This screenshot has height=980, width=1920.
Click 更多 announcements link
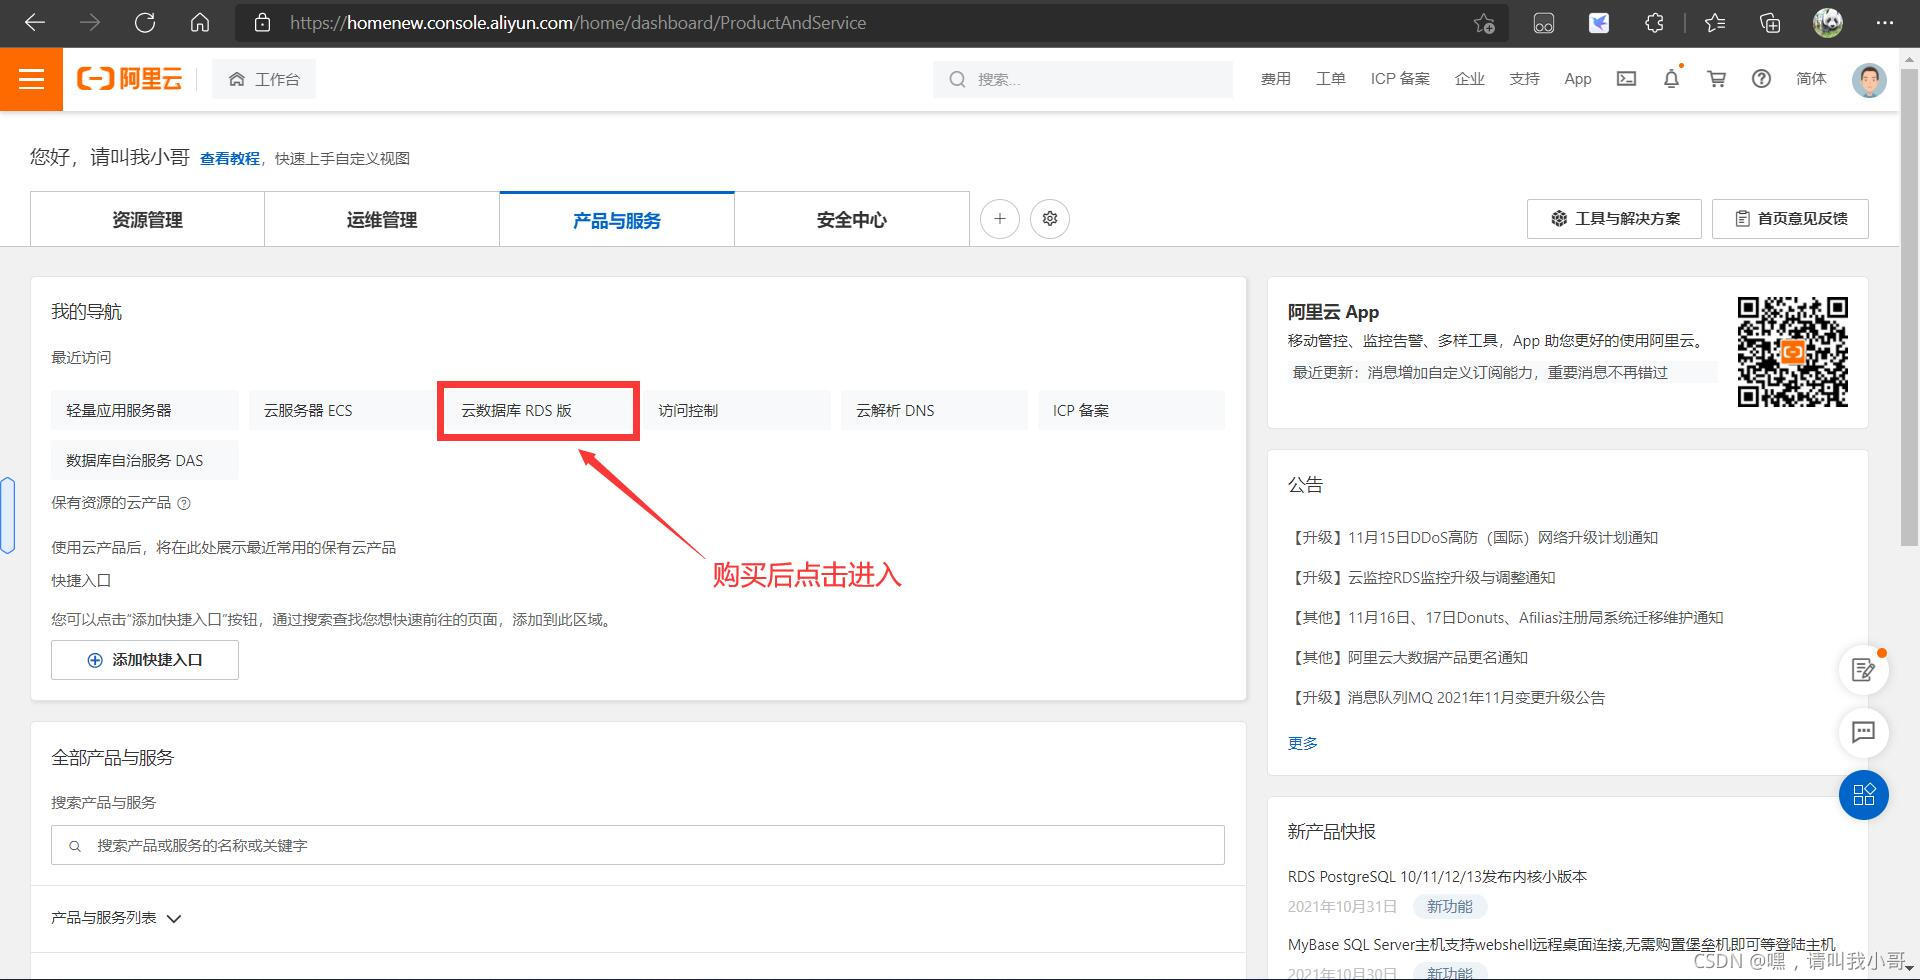point(1302,743)
